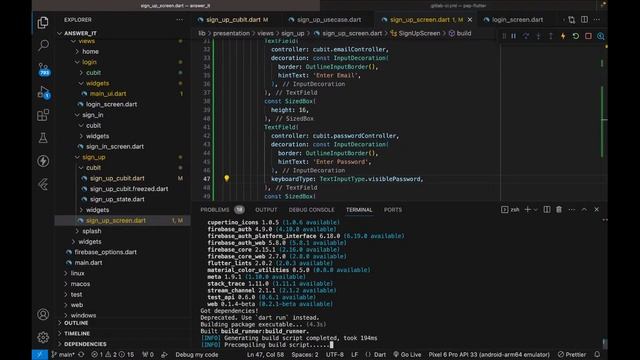Open the Accounts menu
This screenshot has width=640, height=360.
click(x=43, y=314)
